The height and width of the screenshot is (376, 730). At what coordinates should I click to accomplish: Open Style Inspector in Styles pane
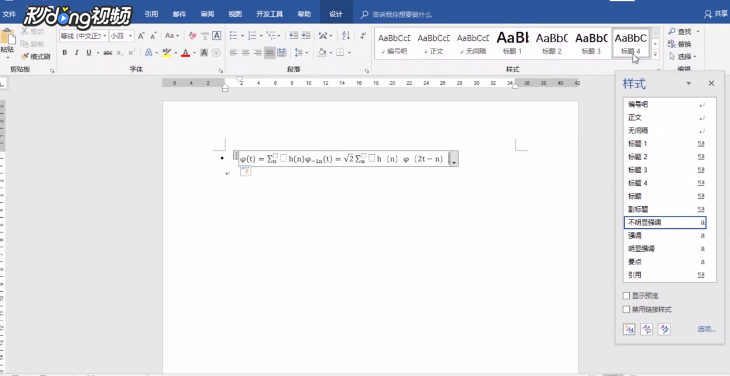coord(647,329)
